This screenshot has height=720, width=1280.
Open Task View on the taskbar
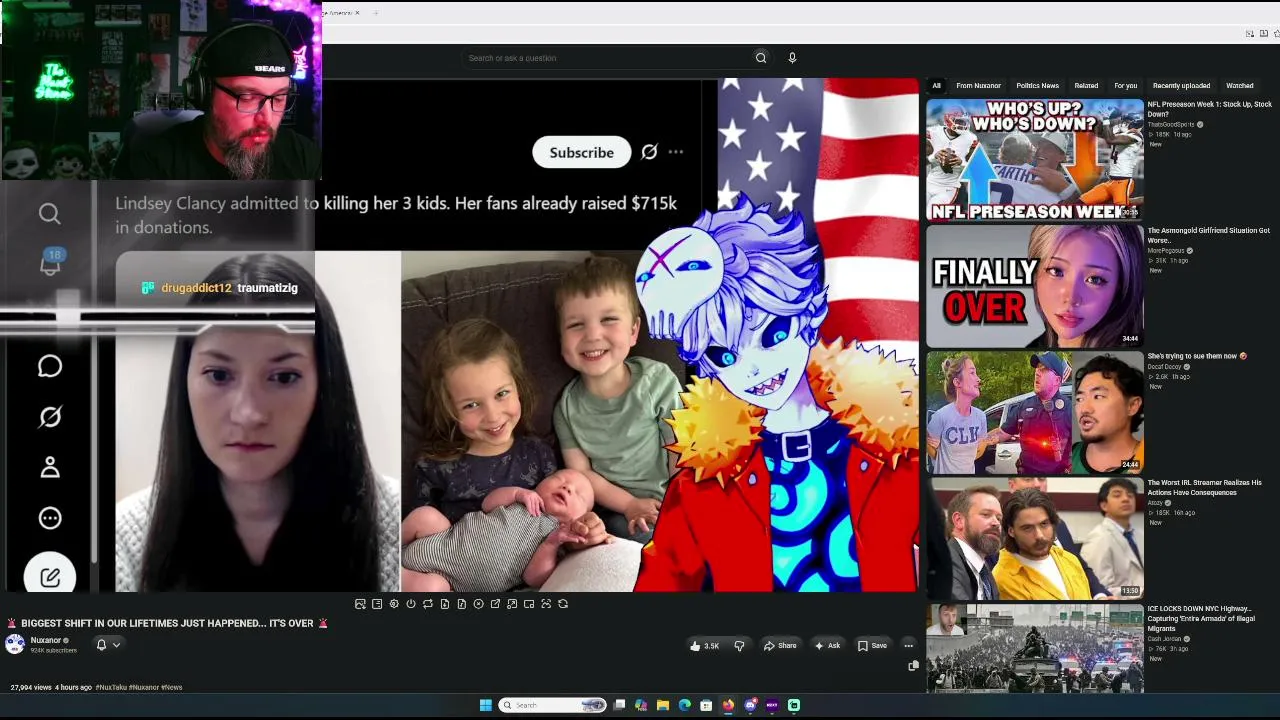point(619,705)
